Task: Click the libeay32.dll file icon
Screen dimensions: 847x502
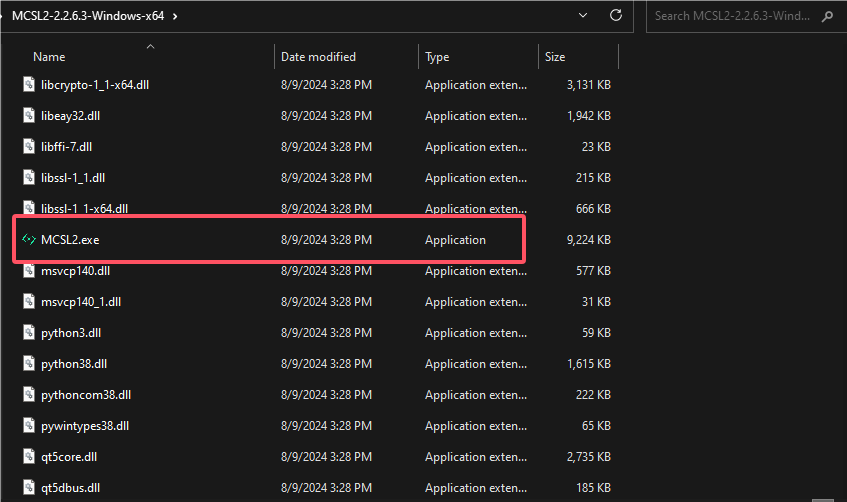Action: [x=29, y=115]
